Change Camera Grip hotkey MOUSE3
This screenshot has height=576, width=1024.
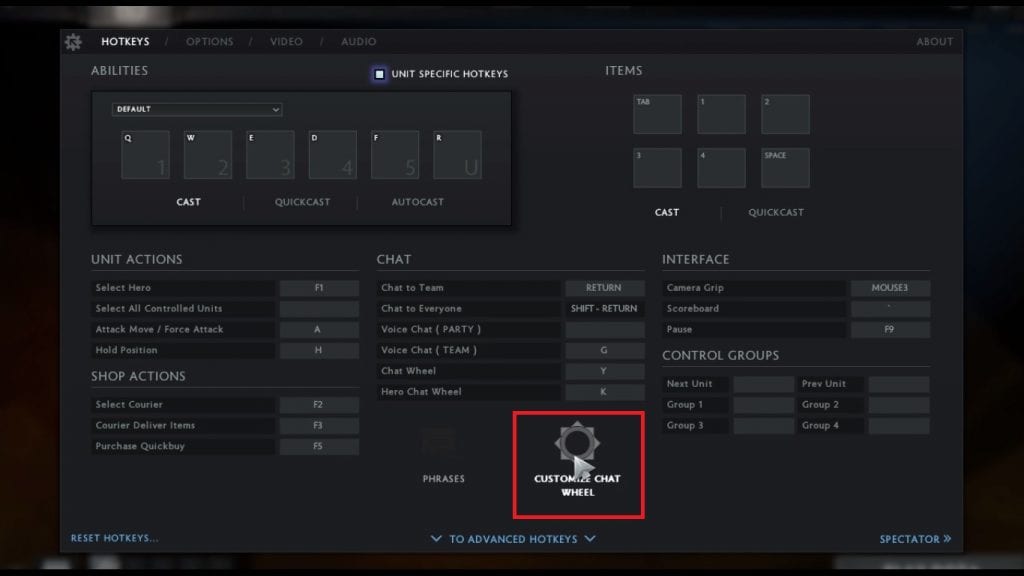point(890,288)
